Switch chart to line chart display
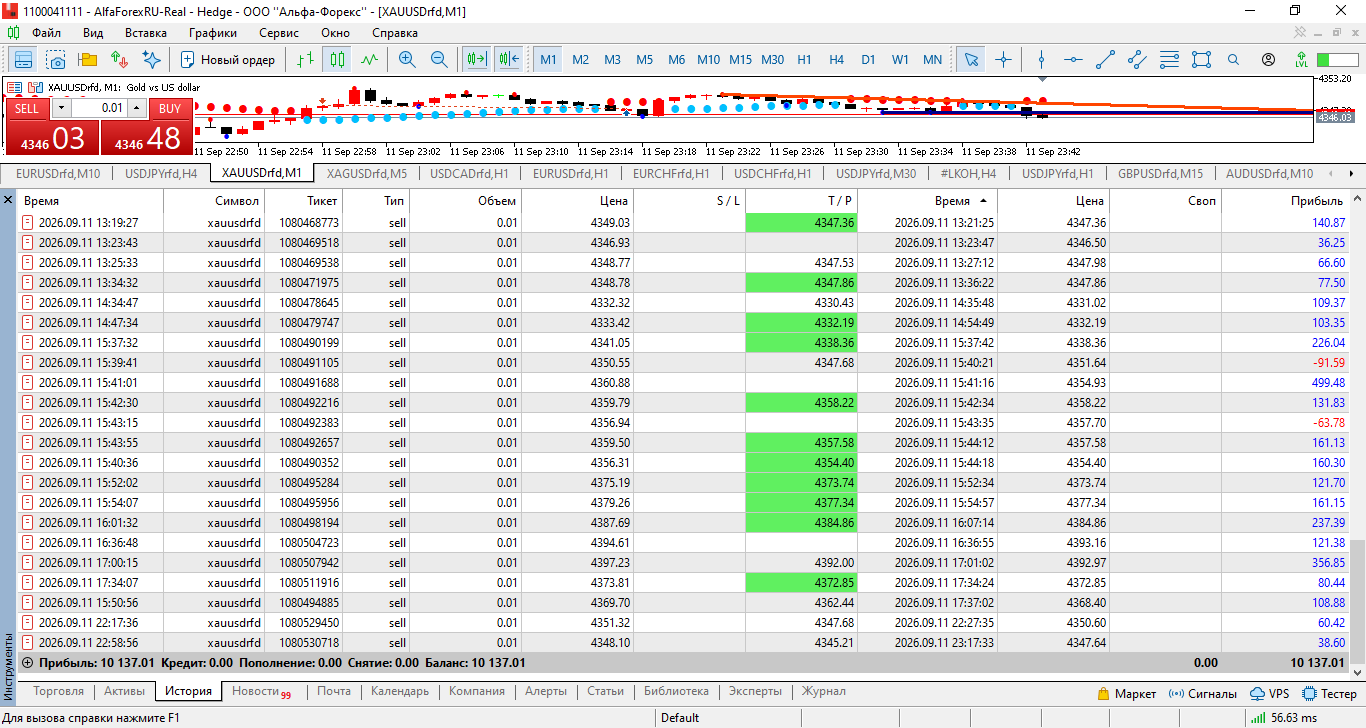Image resolution: width=1366 pixels, height=728 pixels. pos(369,59)
